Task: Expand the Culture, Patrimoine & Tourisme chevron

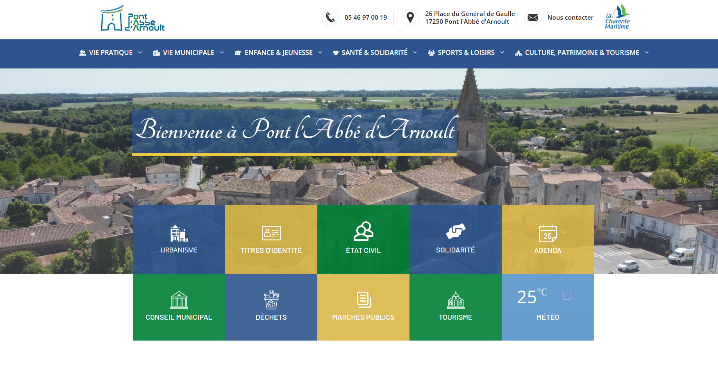Action: point(647,53)
